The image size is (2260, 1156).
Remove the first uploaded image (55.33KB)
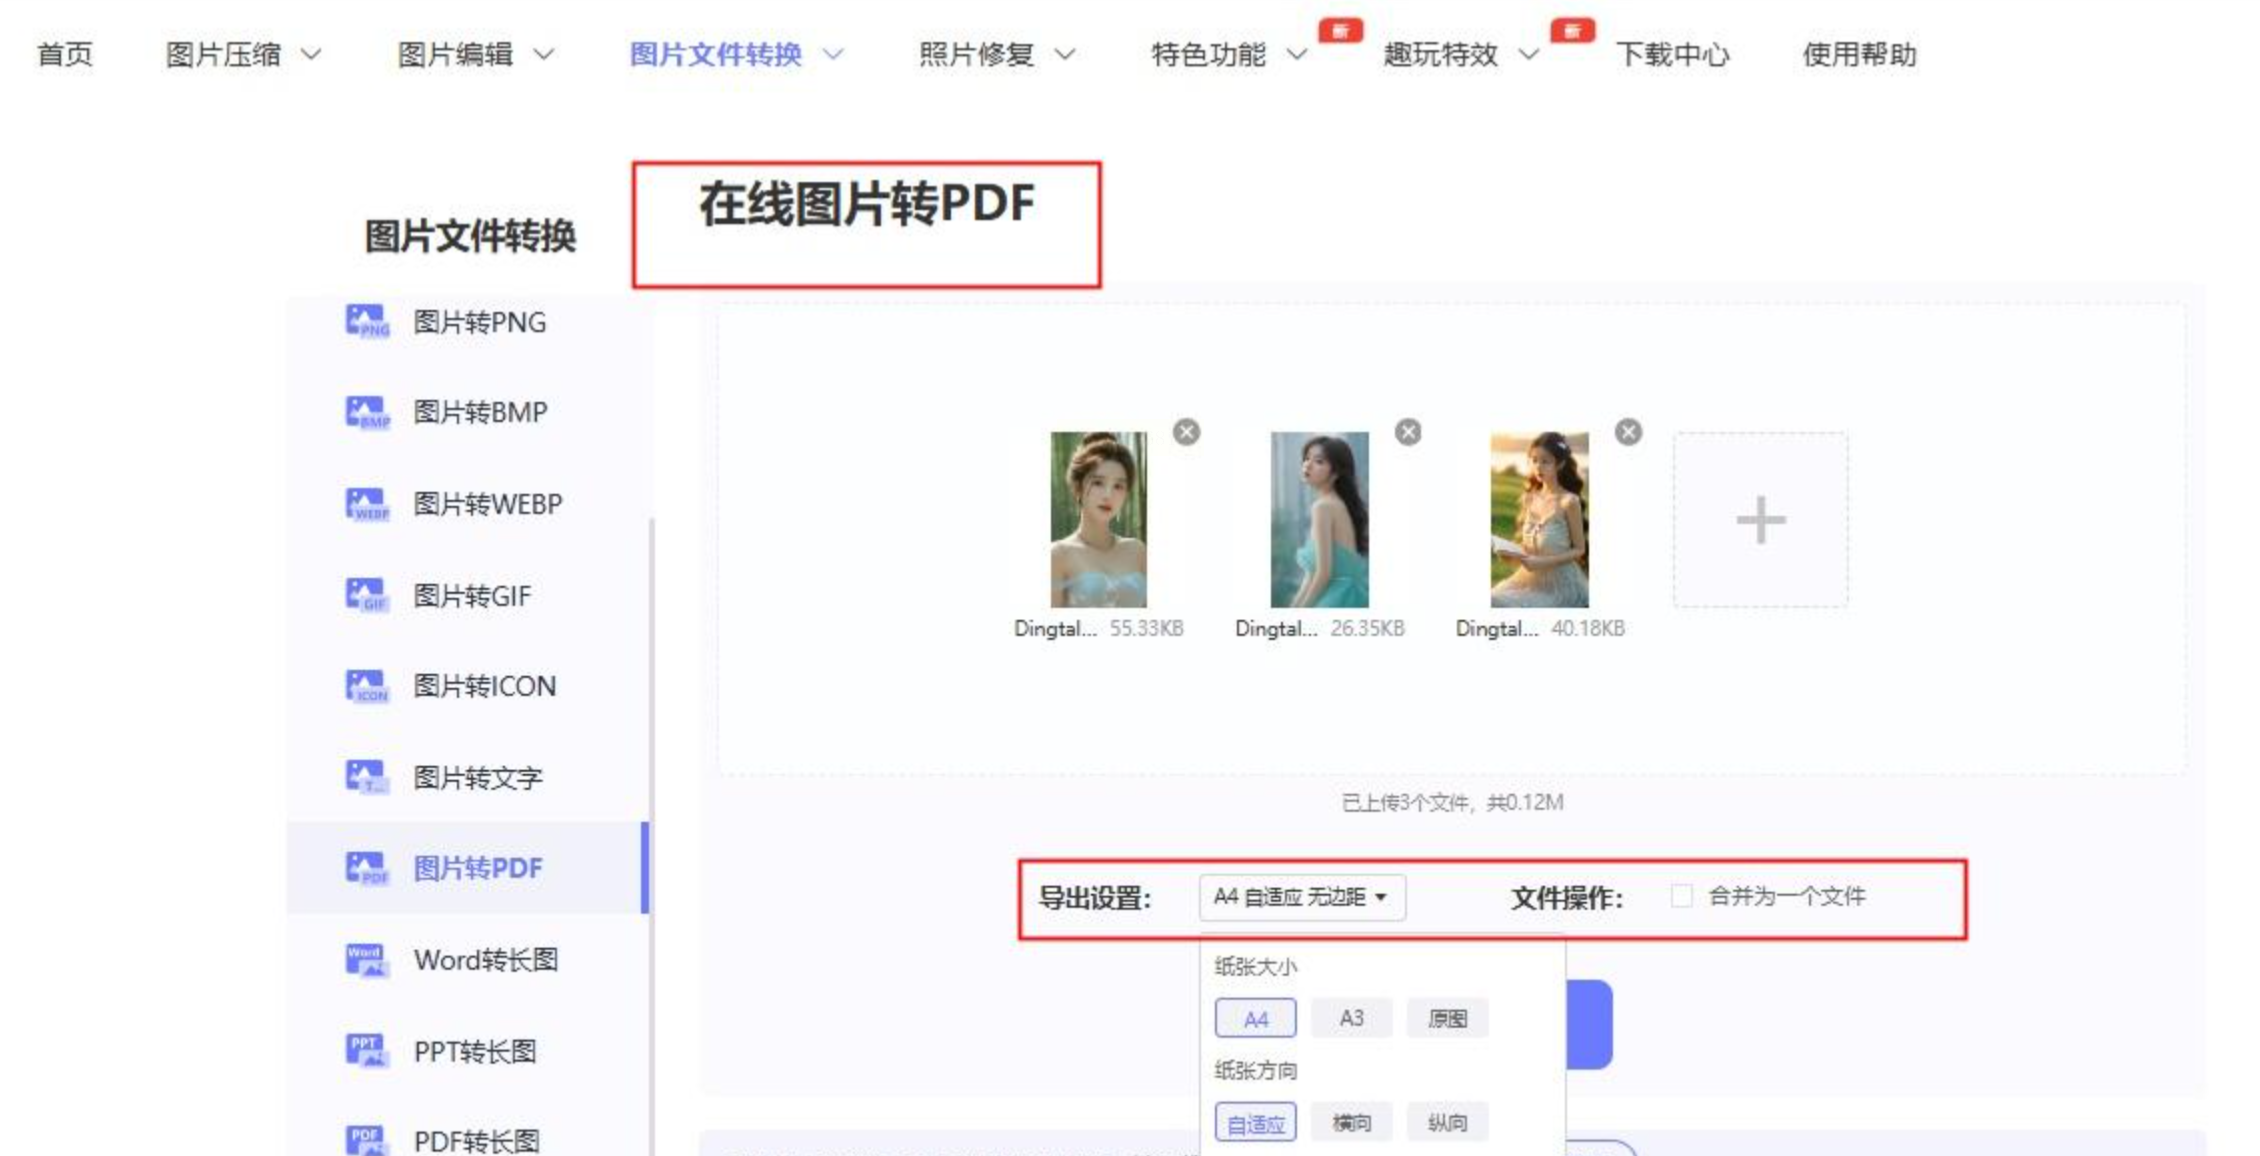[x=1186, y=432]
